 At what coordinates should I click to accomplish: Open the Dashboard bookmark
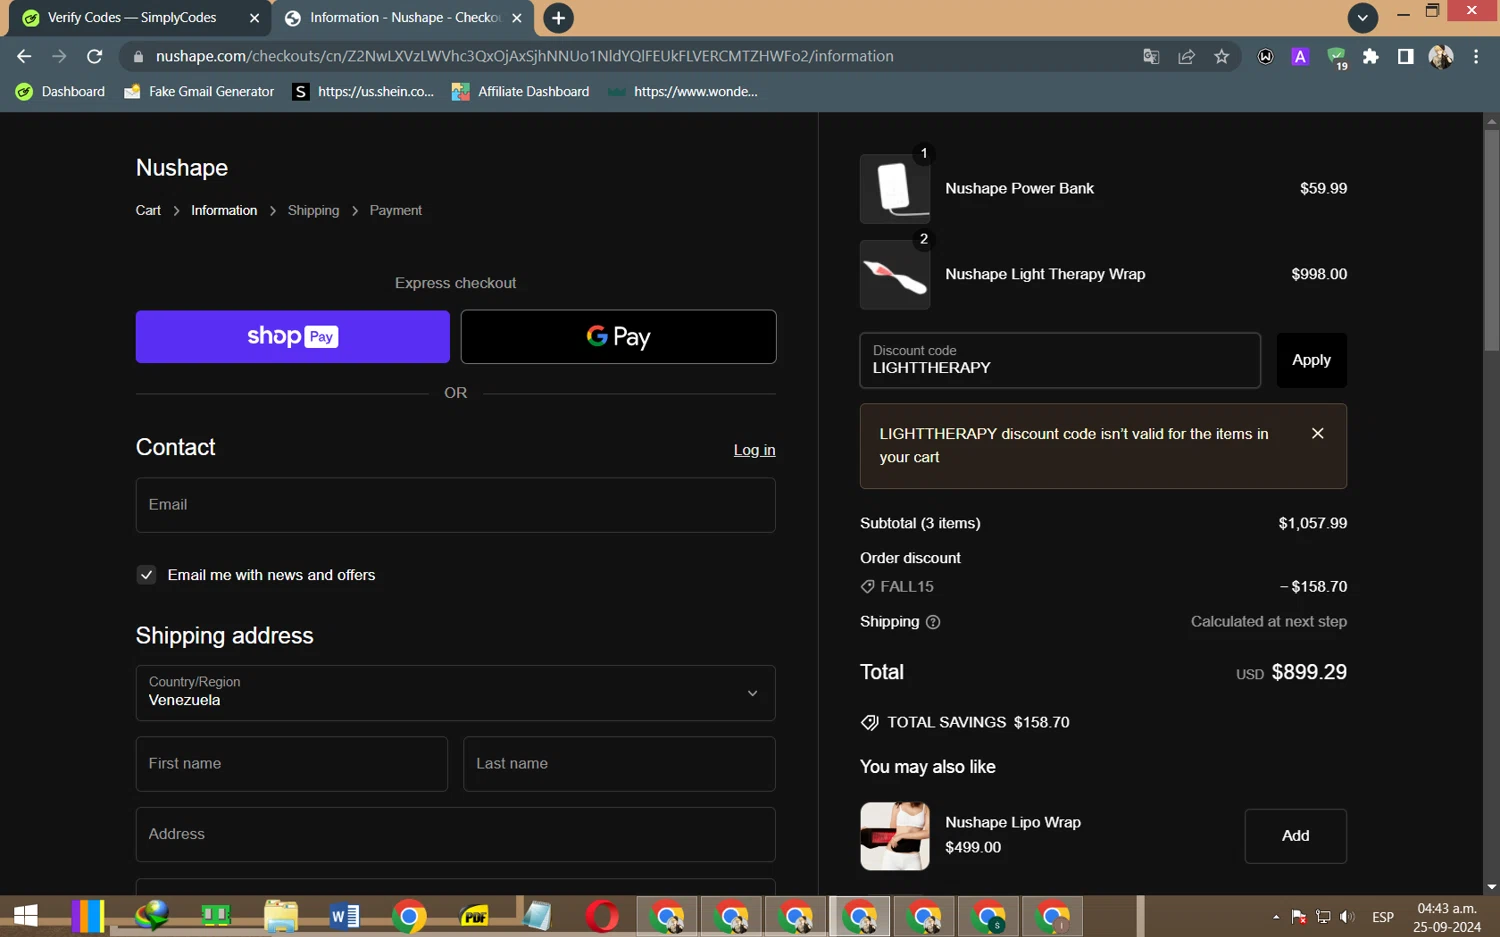point(61,92)
